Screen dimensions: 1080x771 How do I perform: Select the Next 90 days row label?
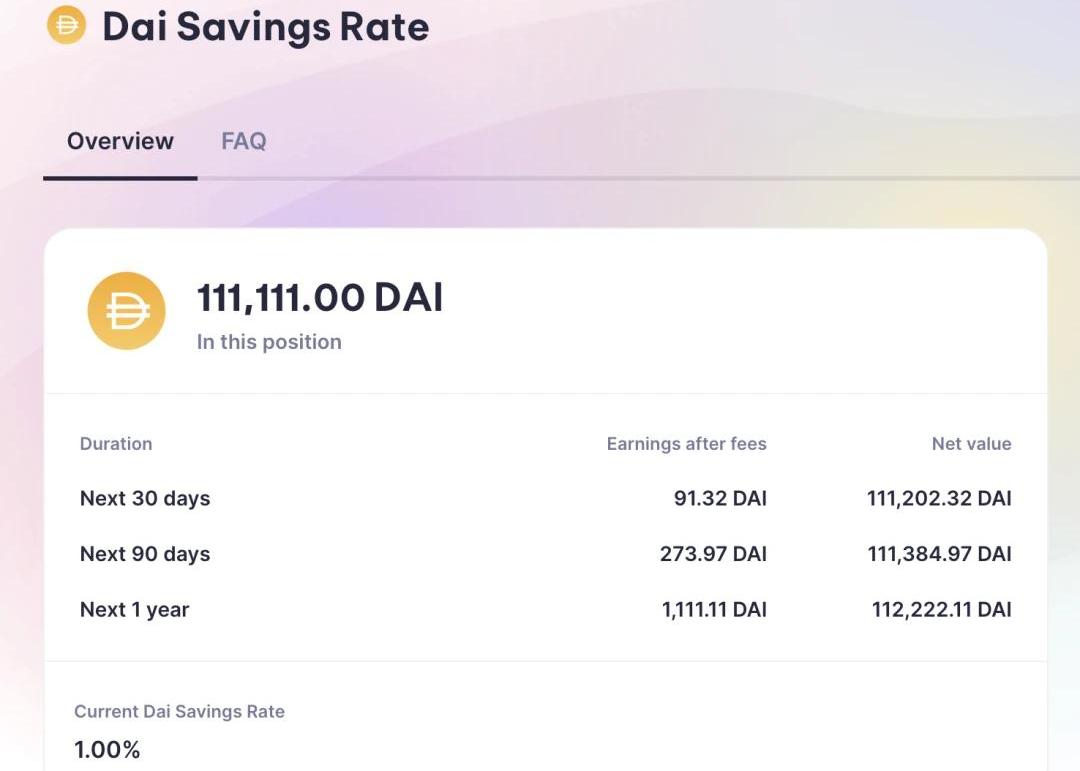145,554
